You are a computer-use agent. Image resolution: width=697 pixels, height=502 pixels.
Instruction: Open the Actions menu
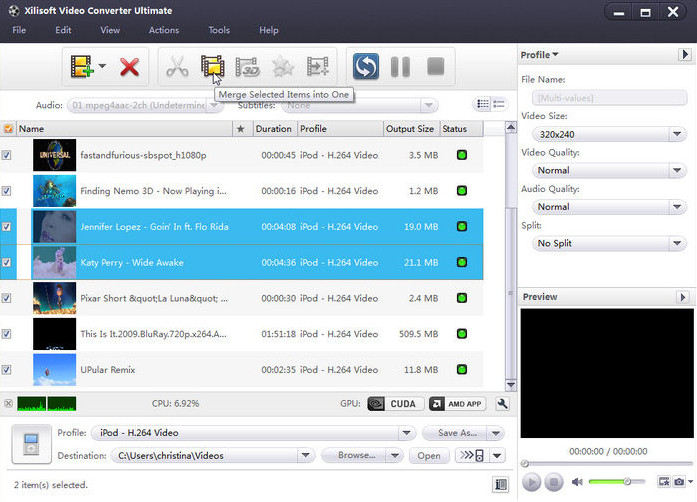164,30
